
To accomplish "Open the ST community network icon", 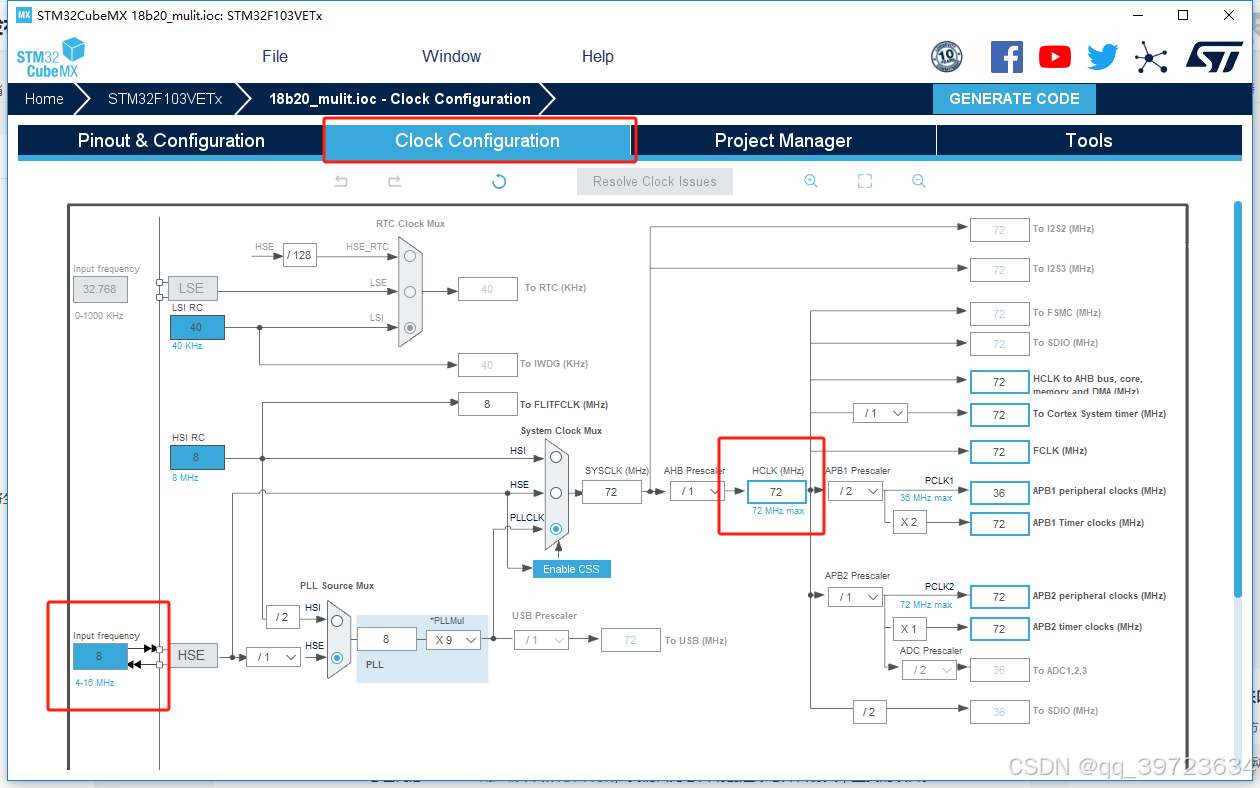I will (x=1151, y=57).
